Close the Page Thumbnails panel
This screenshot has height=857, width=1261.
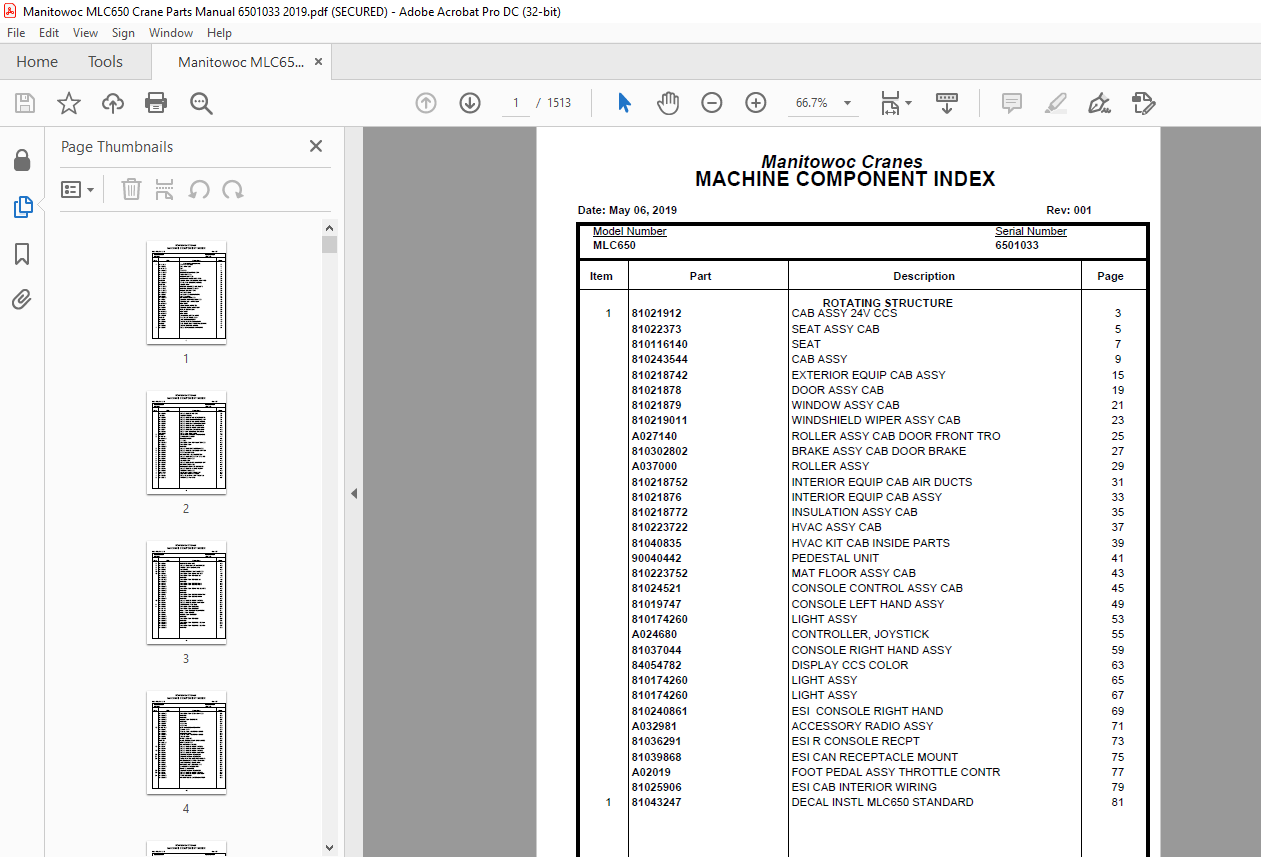tap(316, 146)
